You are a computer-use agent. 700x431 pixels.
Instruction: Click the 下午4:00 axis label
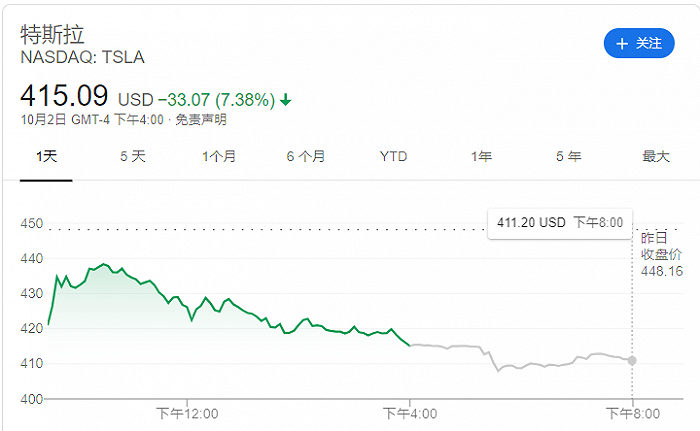coord(410,412)
